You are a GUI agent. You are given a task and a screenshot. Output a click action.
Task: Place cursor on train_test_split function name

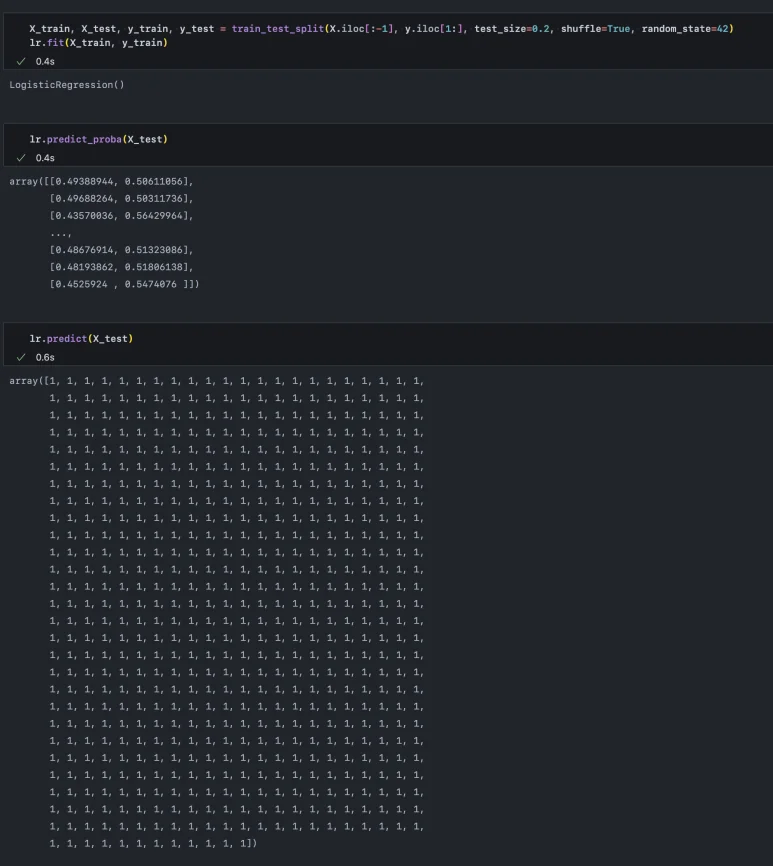(x=278, y=28)
